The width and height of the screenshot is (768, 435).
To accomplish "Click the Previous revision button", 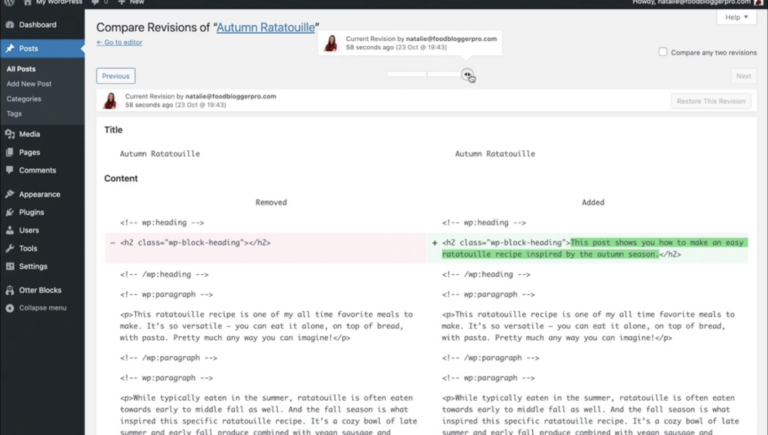I will [116, 76].
